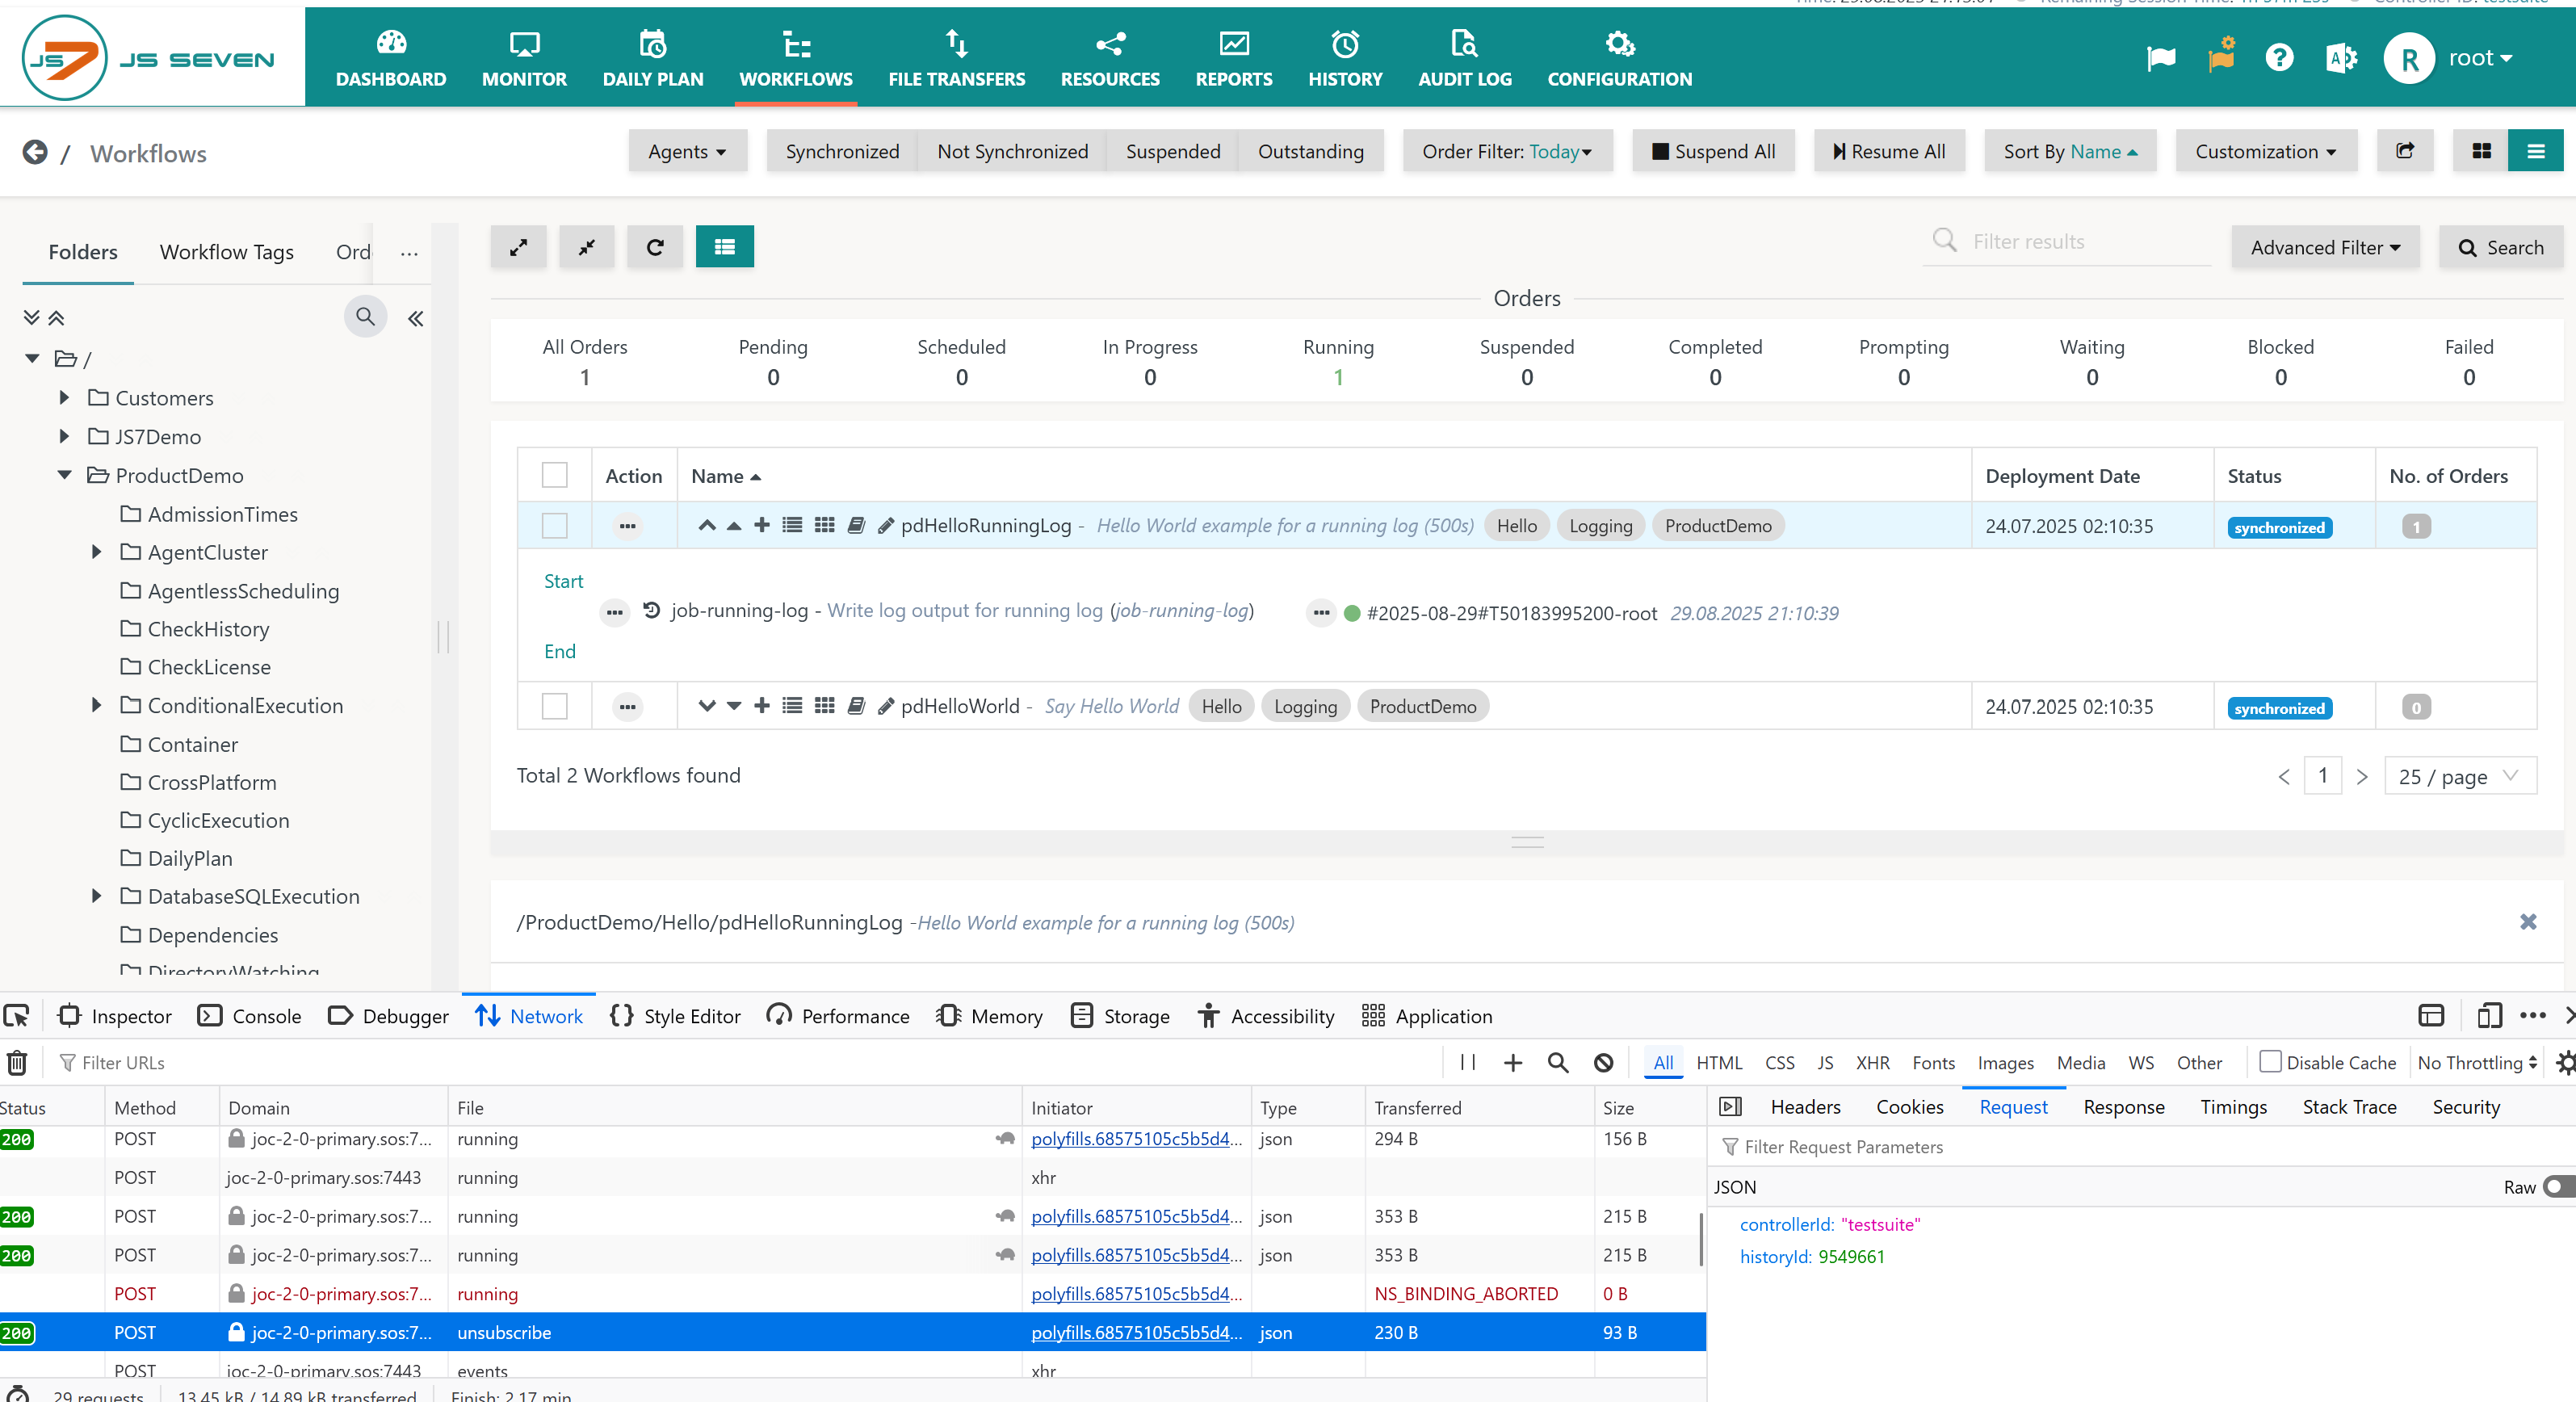The image size is (2576, 1402).
Task: Switch to the Response tab
Action: (x=2123, y=1107)
